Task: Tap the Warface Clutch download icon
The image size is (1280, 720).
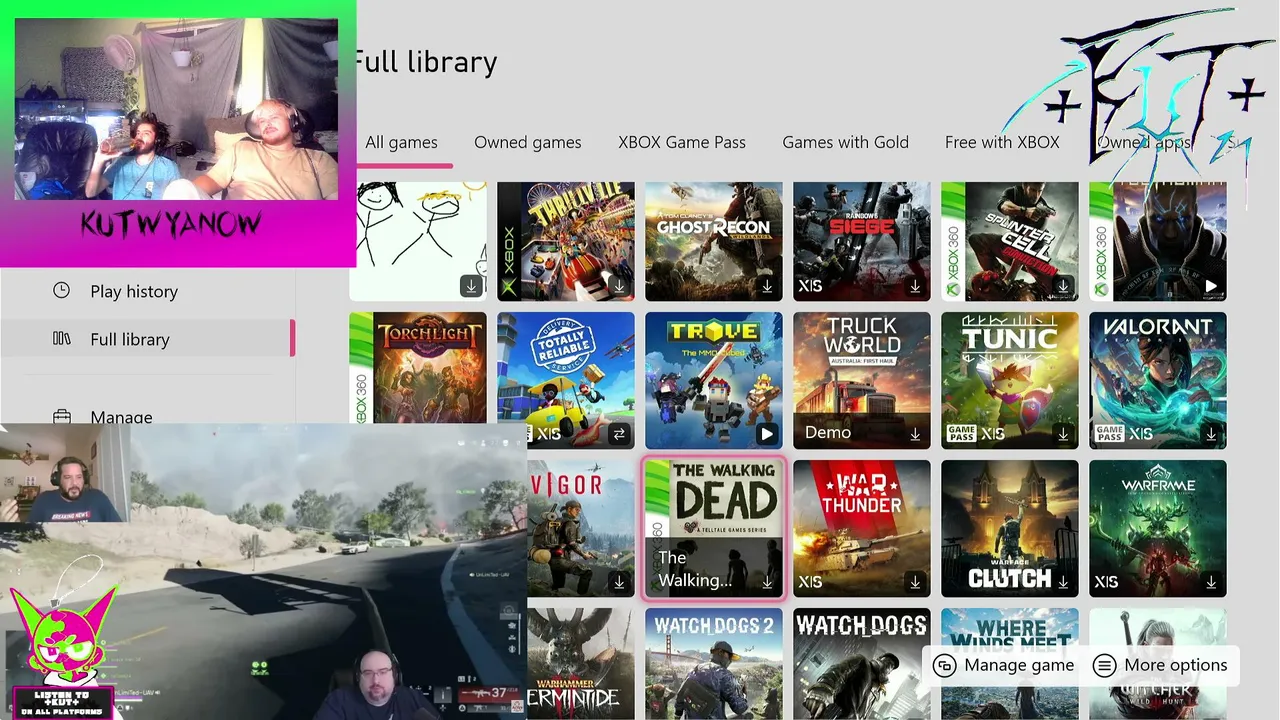Action: (x=1063, y=582)
